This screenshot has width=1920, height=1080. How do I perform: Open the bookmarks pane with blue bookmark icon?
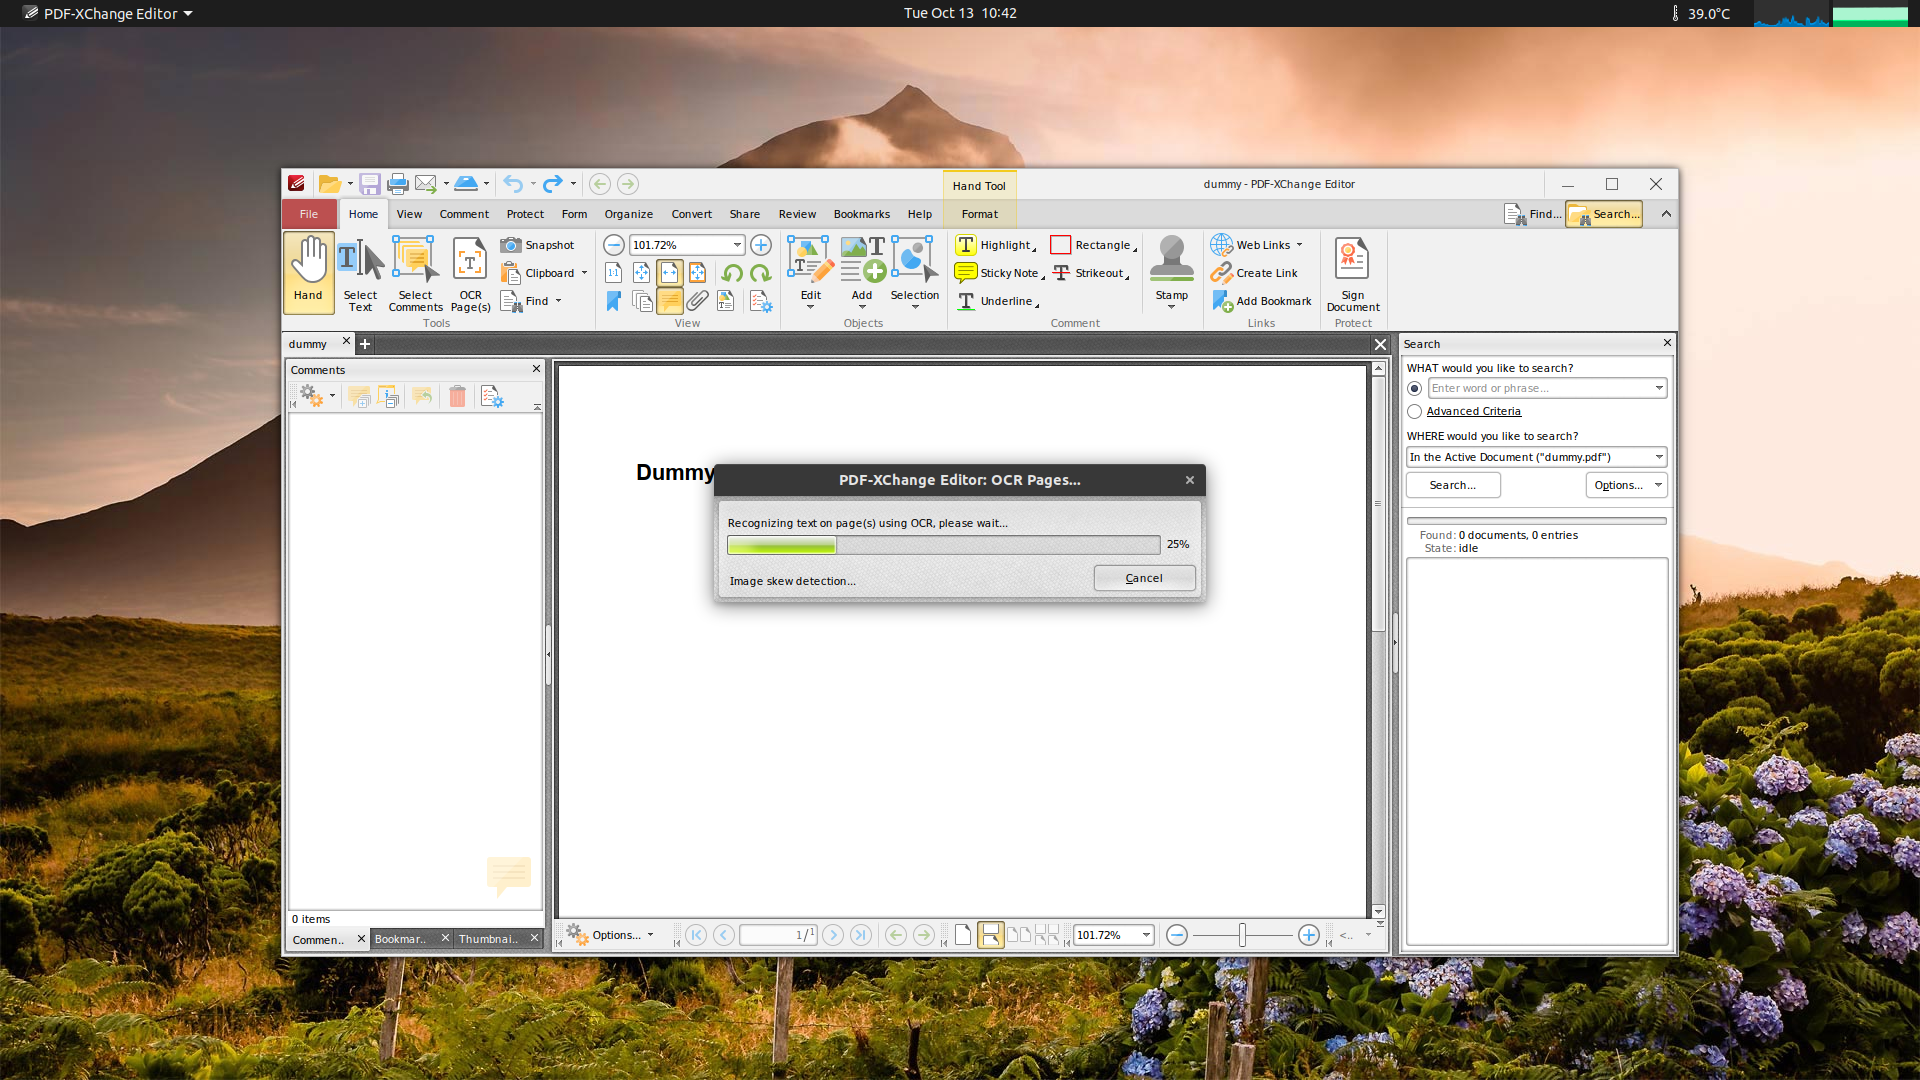coord(614,301)
